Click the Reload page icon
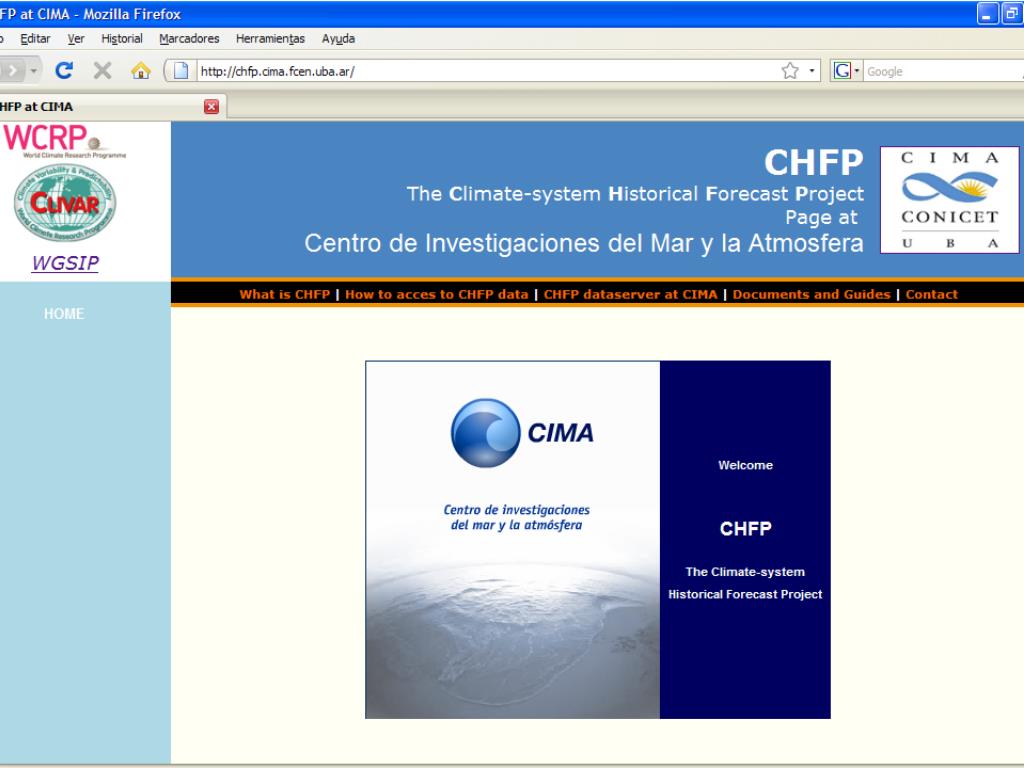The height and width of the screenshot is (768, 1024). click(x=64, y=70)
